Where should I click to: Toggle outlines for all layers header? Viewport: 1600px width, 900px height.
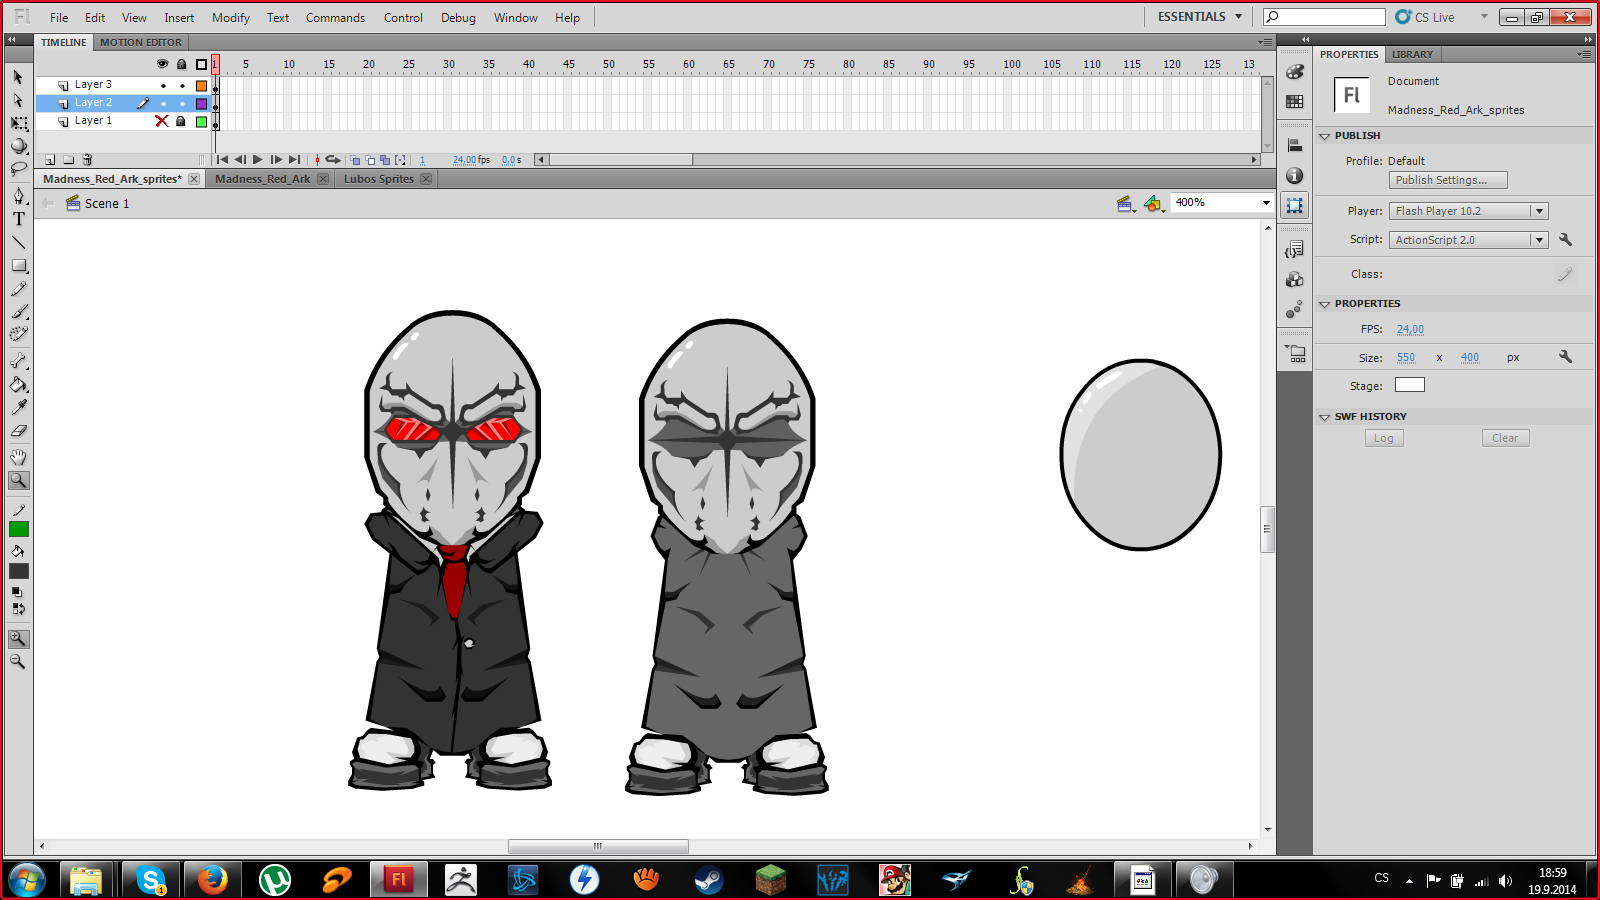pyautogui.click(x=201, y=64)
